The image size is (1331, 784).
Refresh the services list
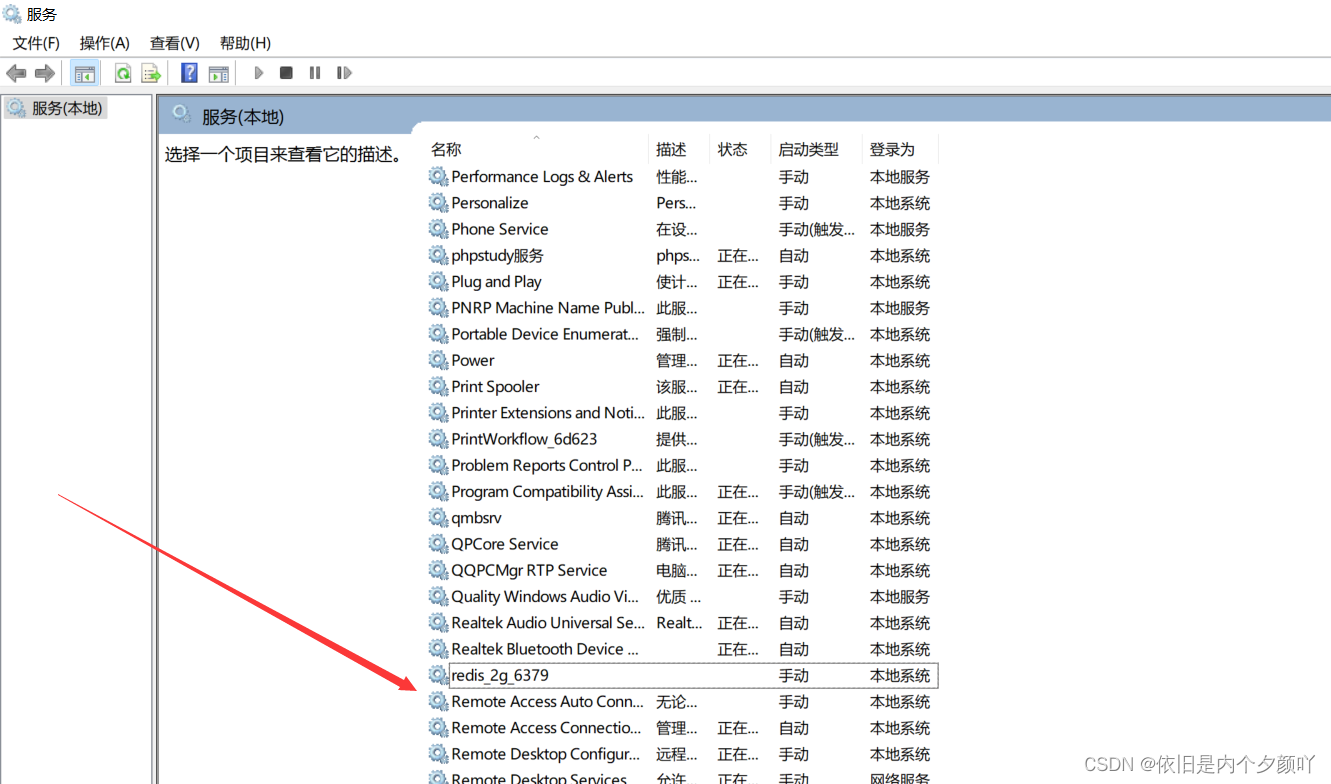[x=122, y=72]
